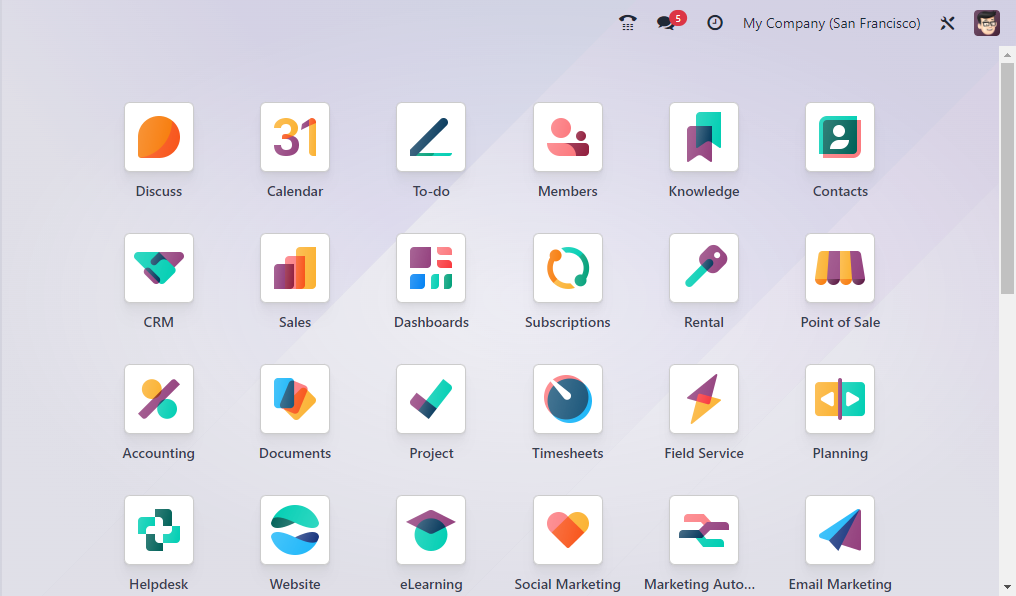Open the user avatar menu
The width and height of the screenshot is (1016, 596).
tap(986, 22)
